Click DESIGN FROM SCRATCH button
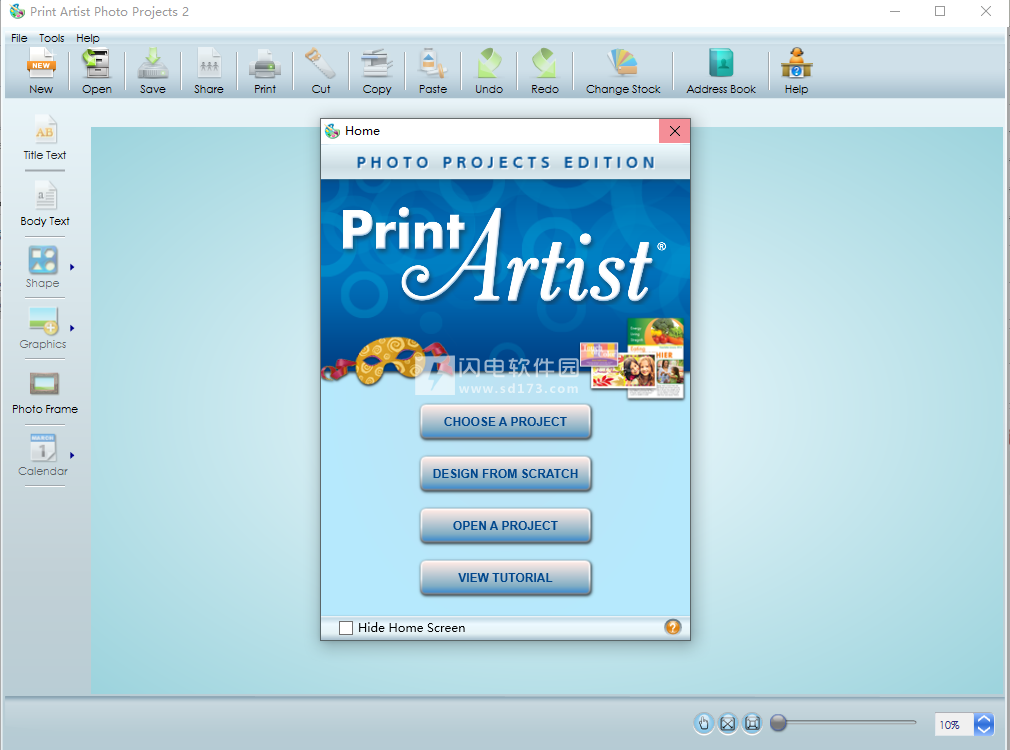 506,474
